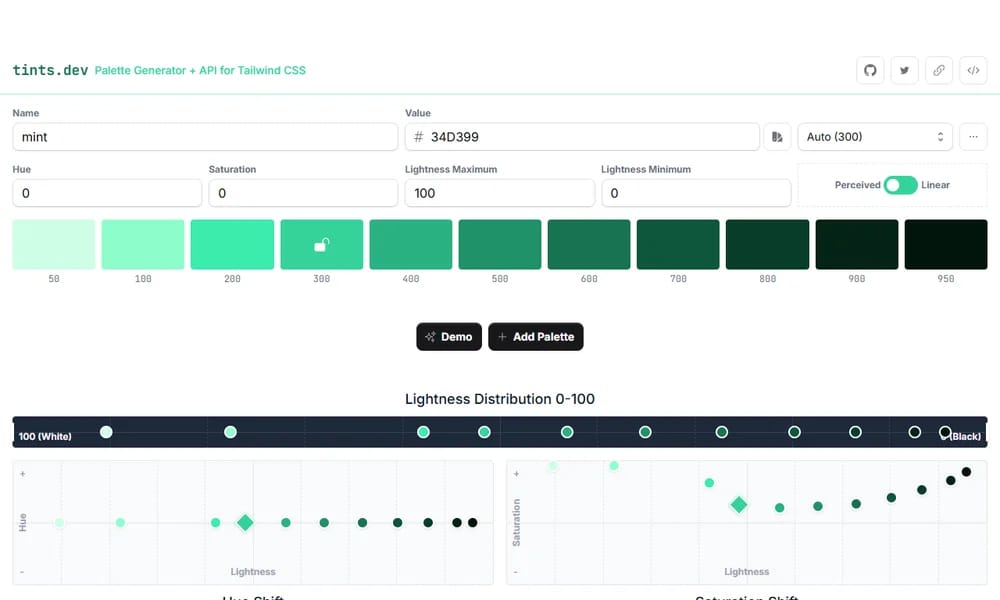Copy the palette link icon
The height and width of the screenshot is (600, 1000).
(939, 70)
